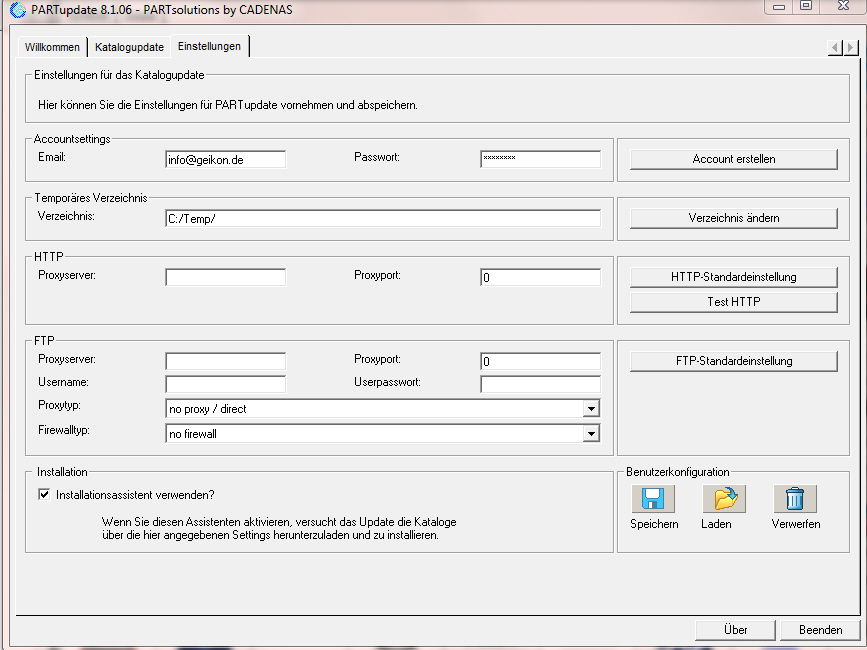The height and width of the screenshot is (650, 867).
Task: Click the Über button
Action: coord(735,630)
